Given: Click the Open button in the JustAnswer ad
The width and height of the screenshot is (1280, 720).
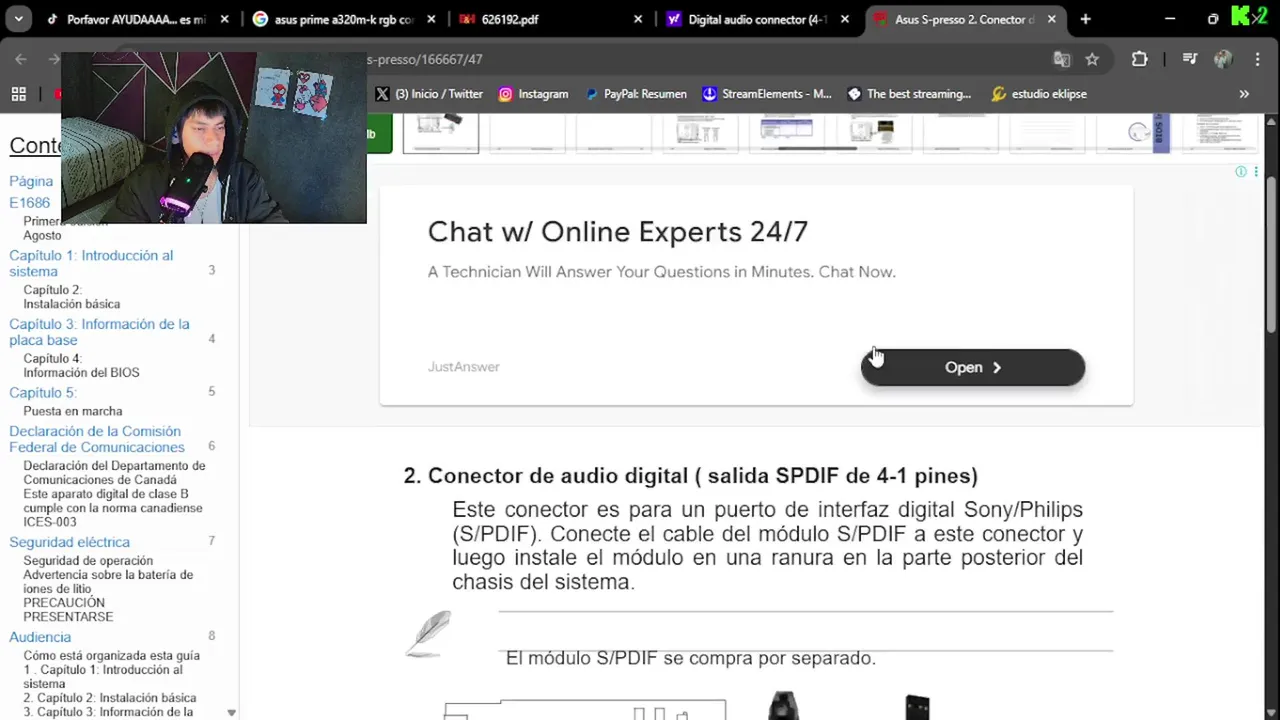Looking at the screenshot, I should pyautogui.click(x=973, y=367).
